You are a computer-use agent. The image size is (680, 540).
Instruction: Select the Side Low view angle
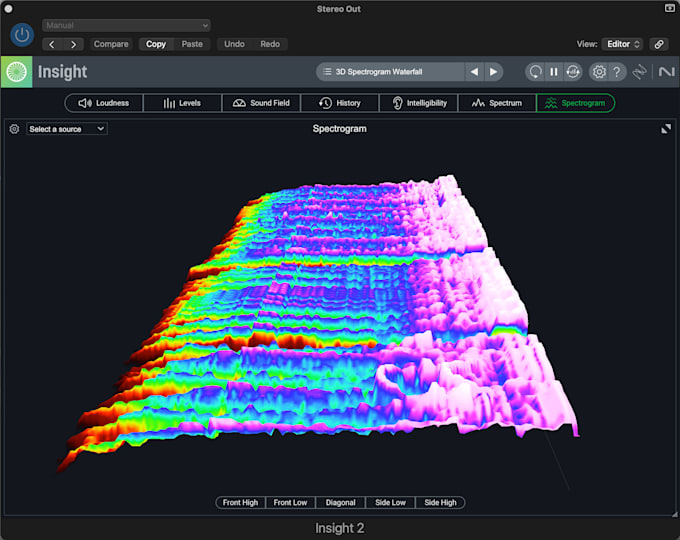(390, 503)
